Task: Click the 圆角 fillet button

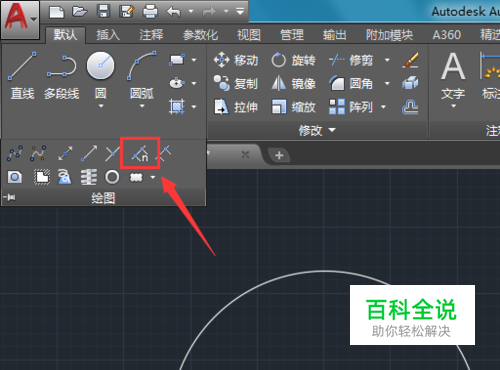Action: [351, 83]
